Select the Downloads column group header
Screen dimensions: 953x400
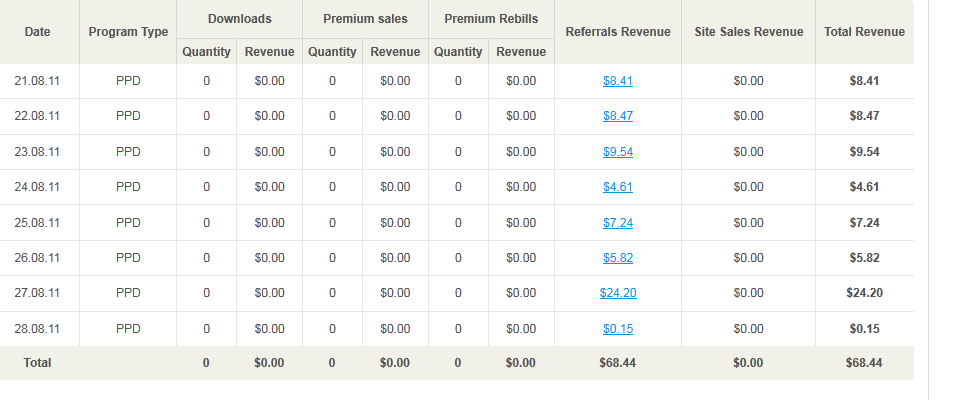coord(239,19)
